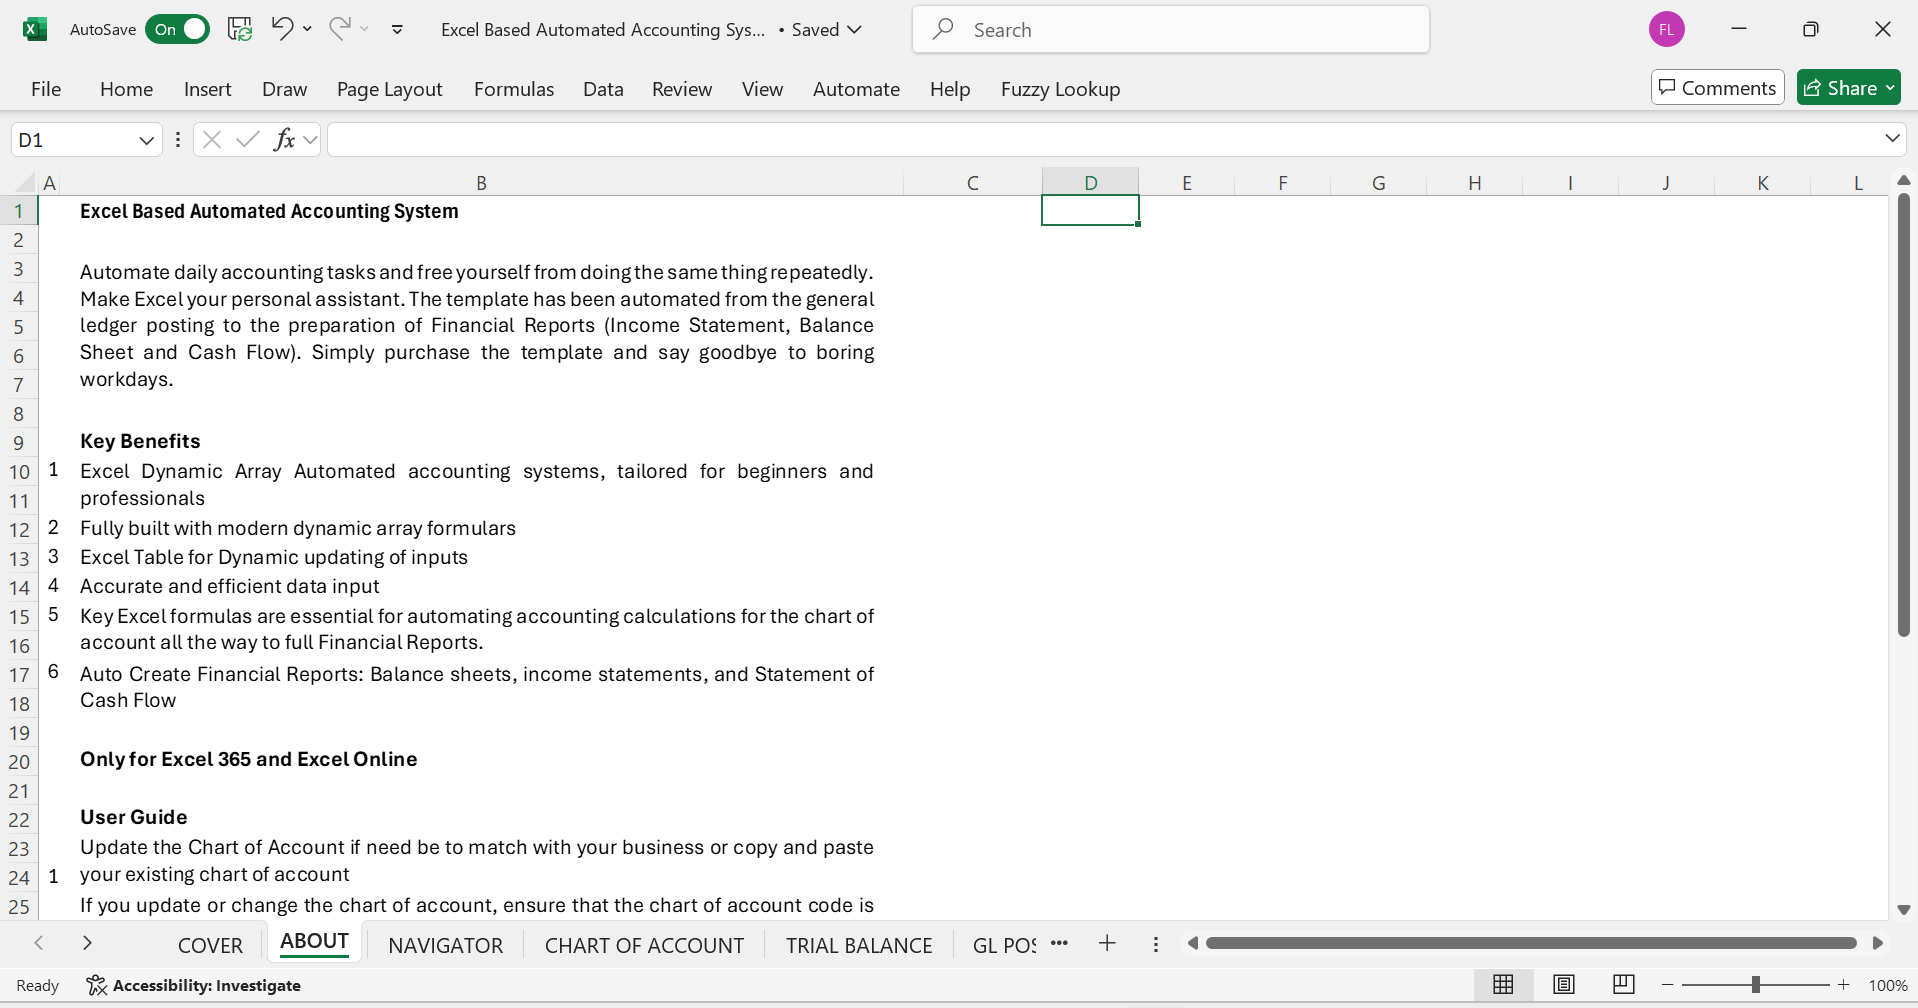The height and width of the screenshot is (1008, 1918).
Task: Open the FL user account avatar
Action: coord(1666,29)
